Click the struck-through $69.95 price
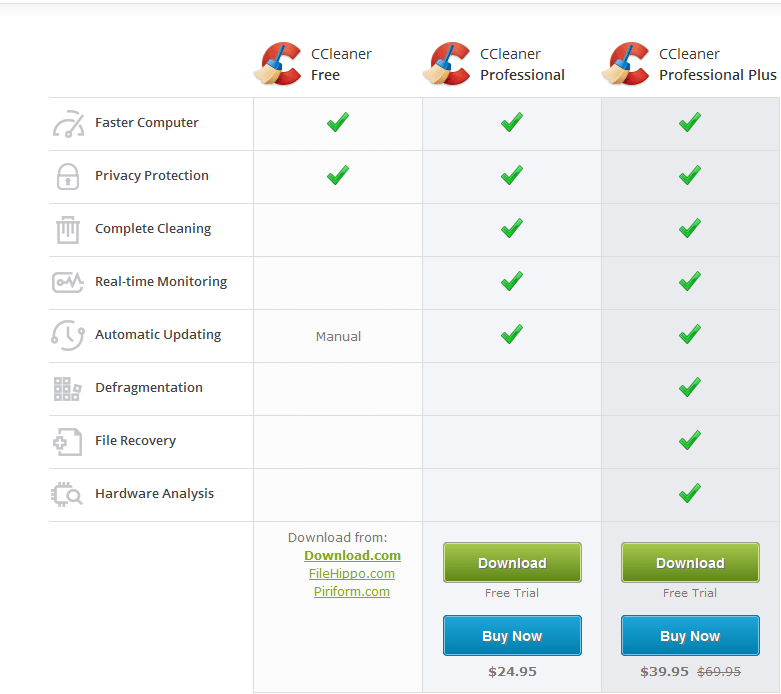Screen dimensions: 781x694 point(719,672)
